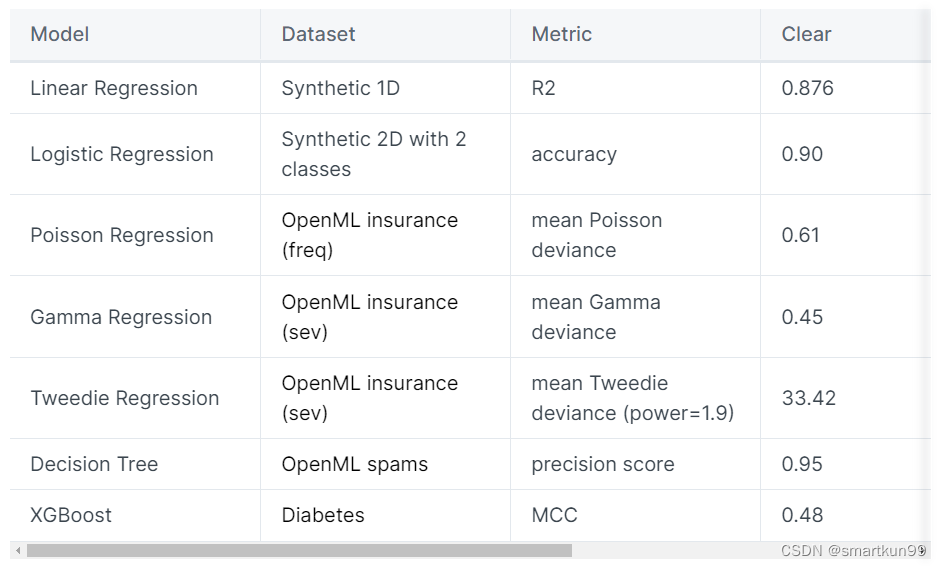The image size is (941, 566).
Task: Select the Model column header
Action: (x=60, y=34)
